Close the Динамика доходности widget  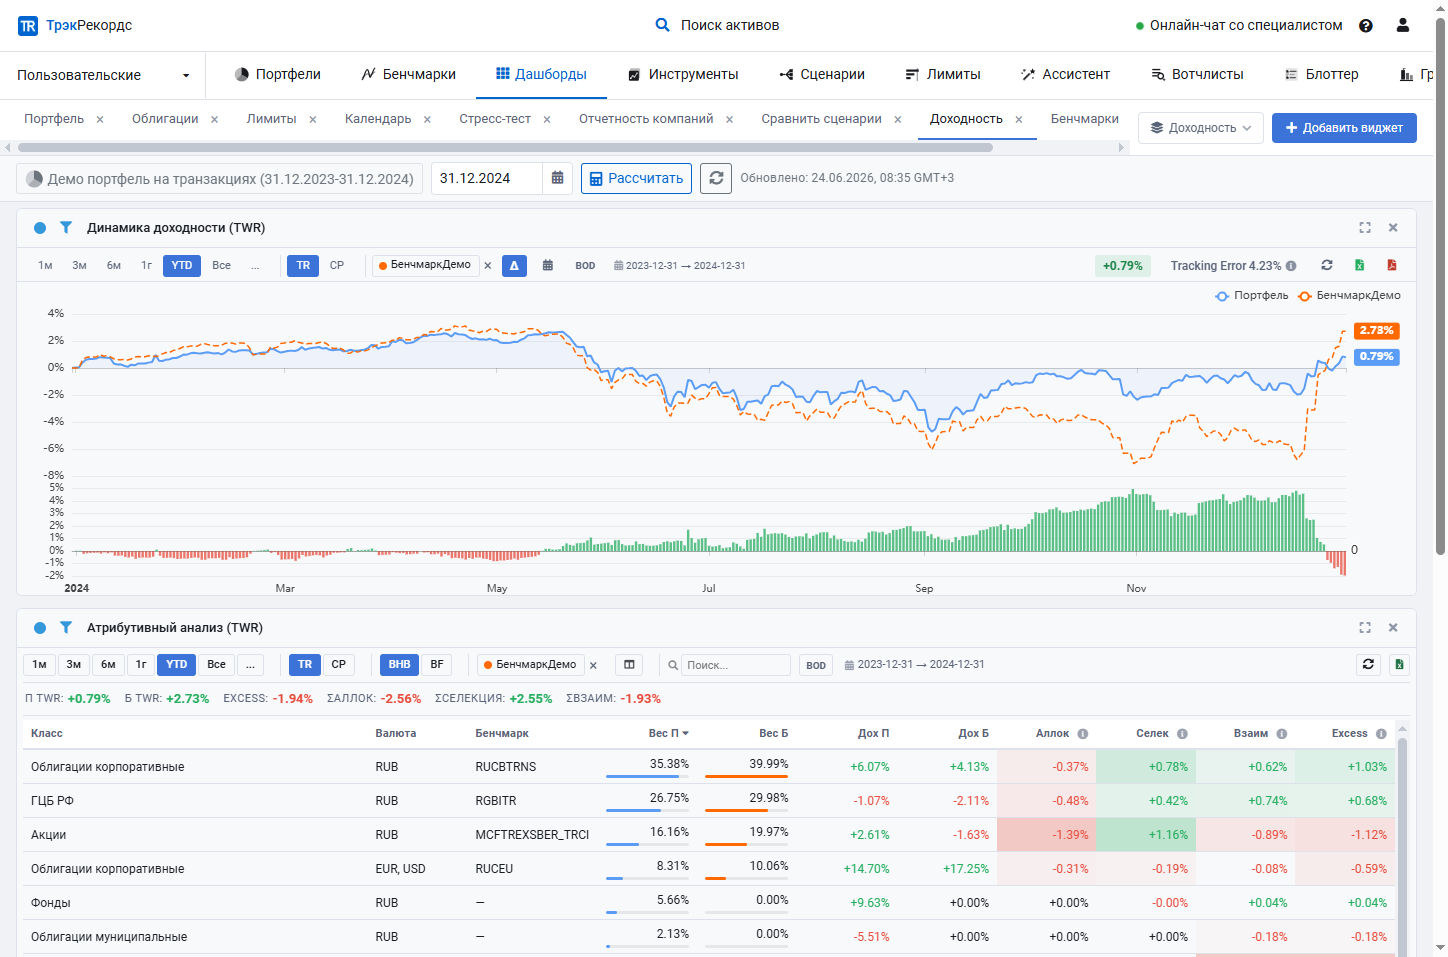1393,228
